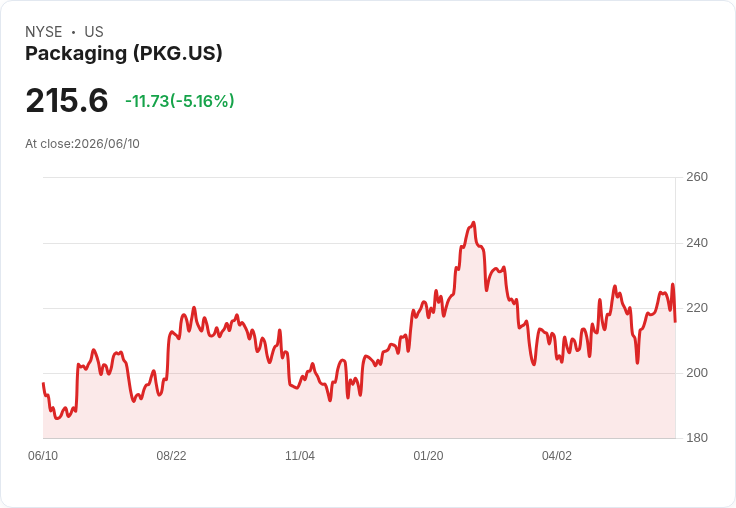Image resolution: width=736 pixels, height=508 pixels.
Task: Click the US market label
Action: [x=94, y=32]
